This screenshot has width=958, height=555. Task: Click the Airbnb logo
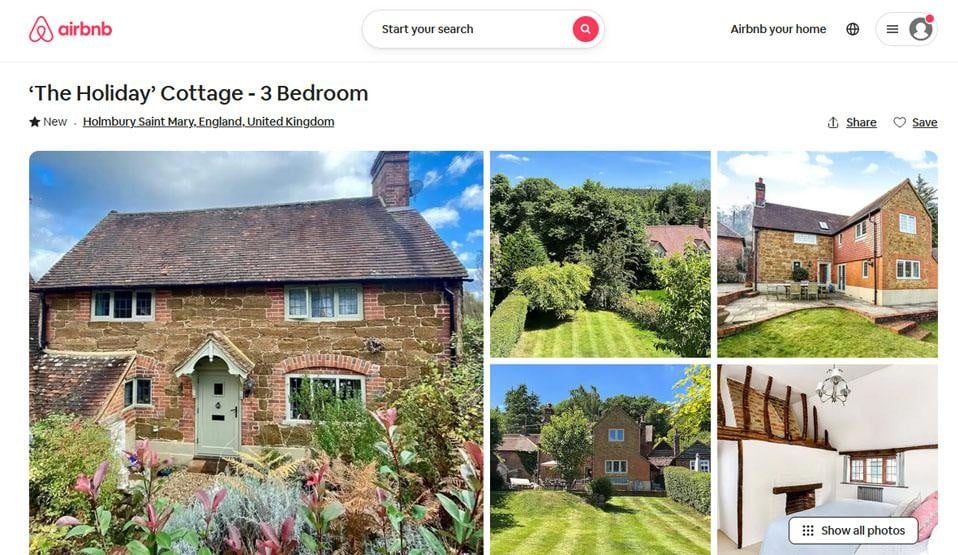70,29
